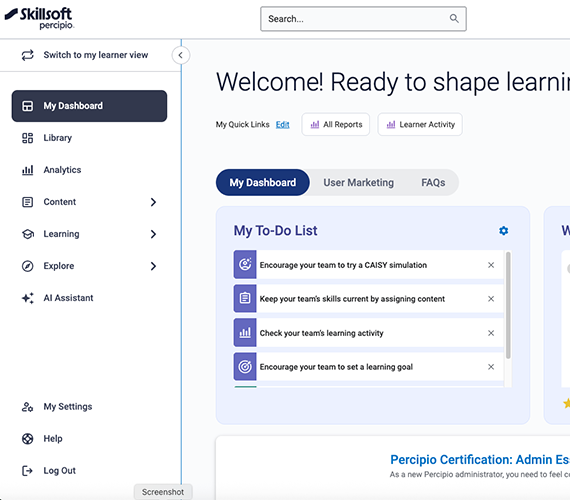This screenshot has height=500, width=570.
Task: Click the learning goal target icon
Action: coord(245,367)
